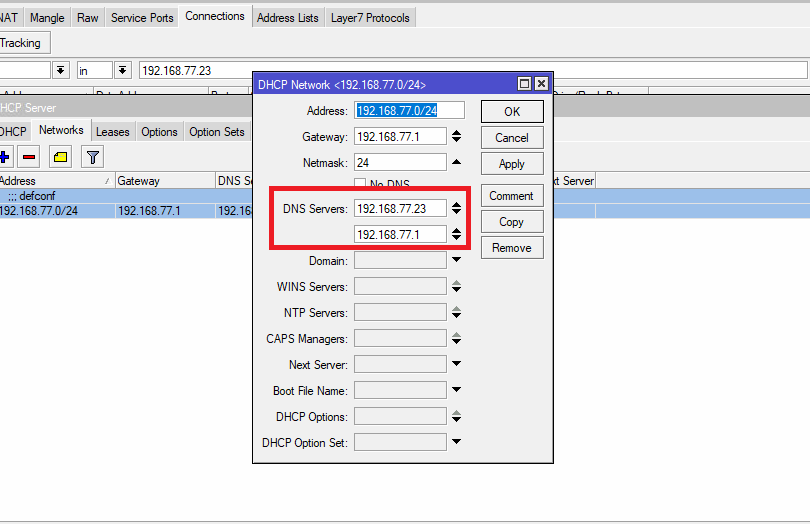The height and width of the screenshot is (524, 810).
Task: Expand the Next Server field arrow
Action: pyautogui.click(x=456, y=364)
